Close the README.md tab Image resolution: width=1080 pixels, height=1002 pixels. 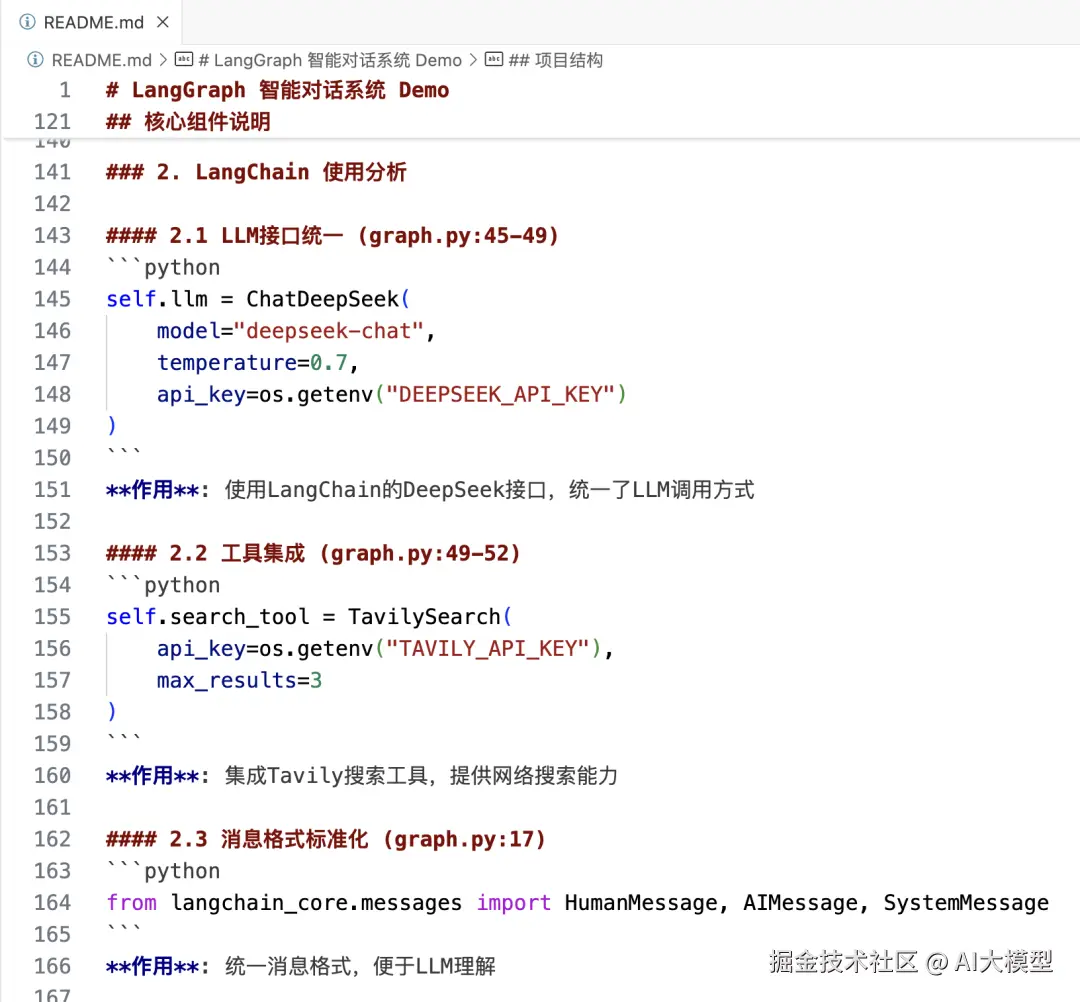point(163,22)
